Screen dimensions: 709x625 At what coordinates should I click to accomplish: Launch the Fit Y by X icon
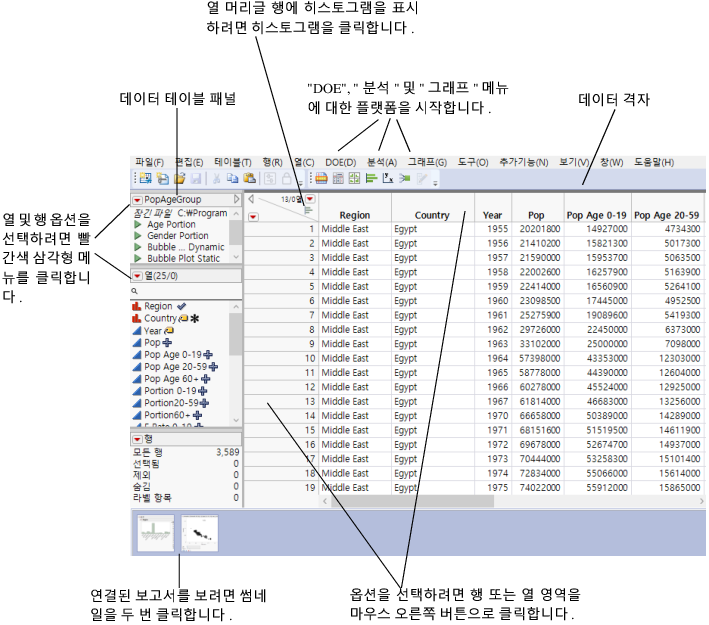(x=388, y=179)
